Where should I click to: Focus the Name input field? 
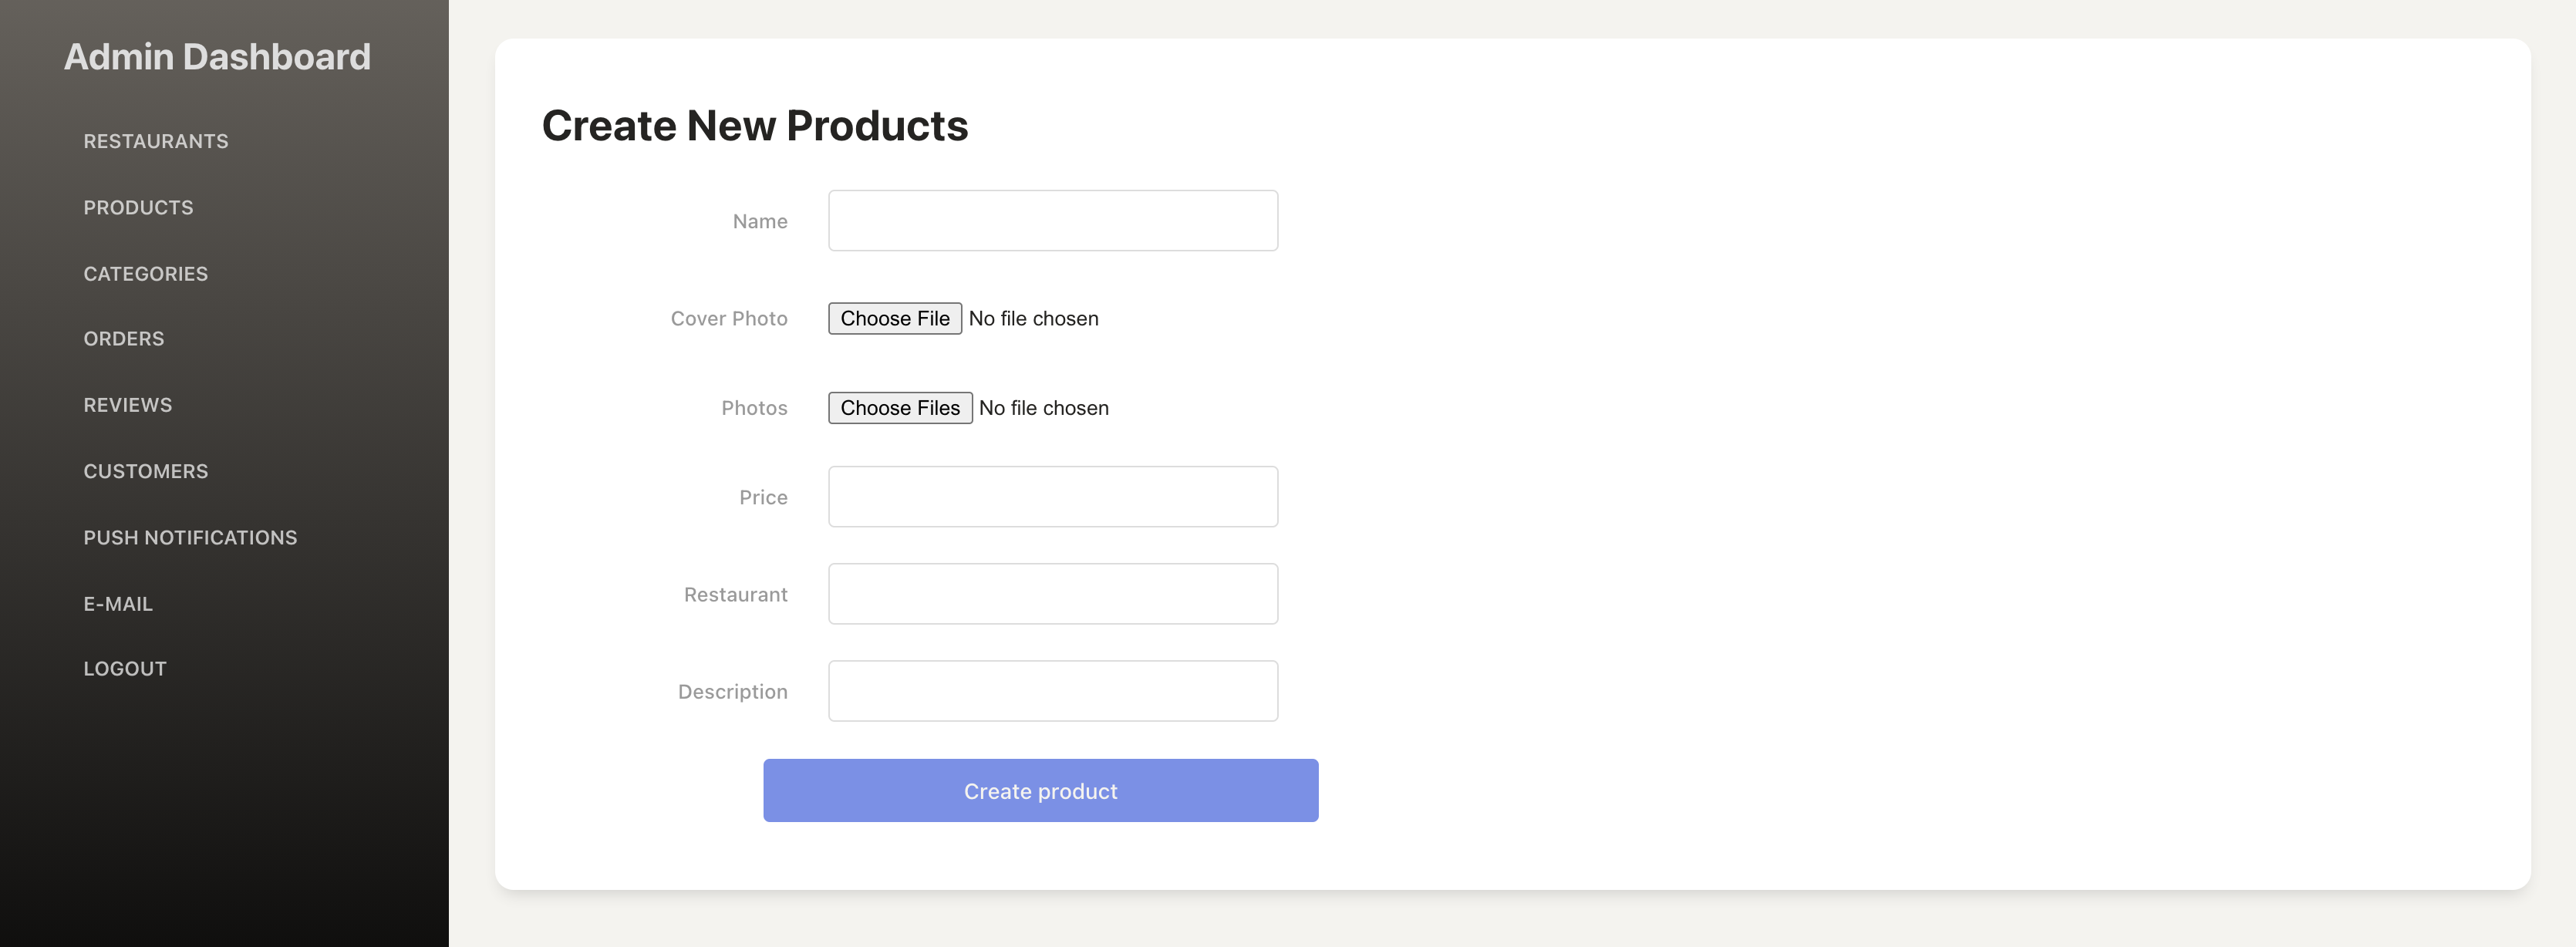1053,221
